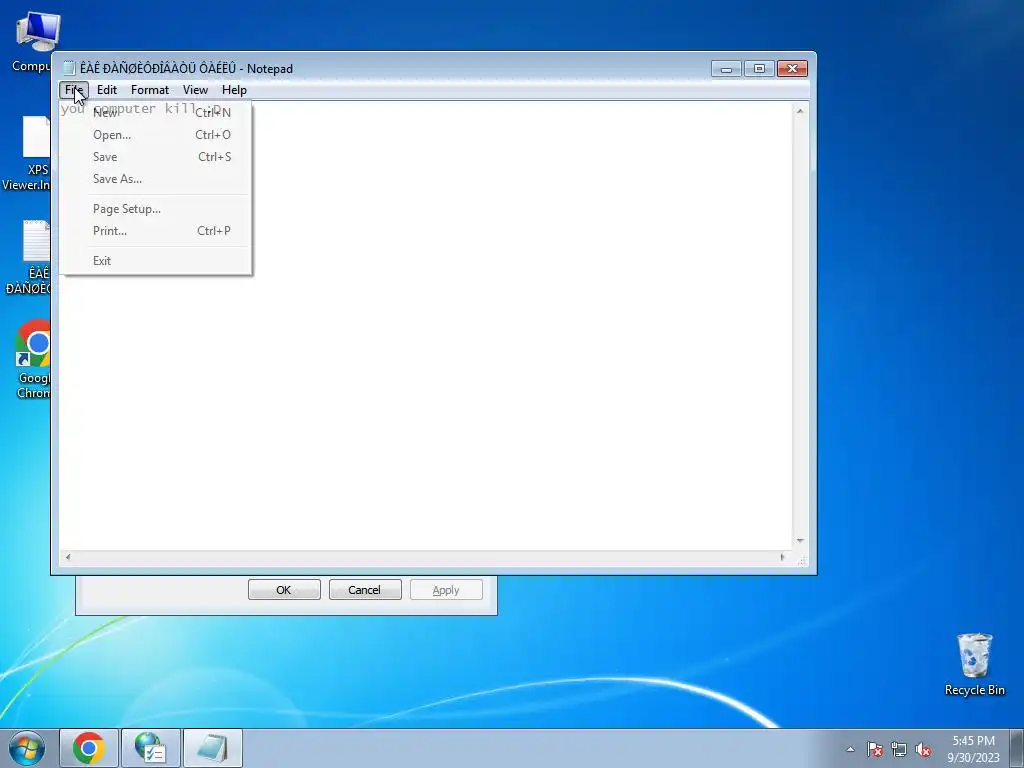
Task: Maximize the Notepad window
Action: [759, 69]
